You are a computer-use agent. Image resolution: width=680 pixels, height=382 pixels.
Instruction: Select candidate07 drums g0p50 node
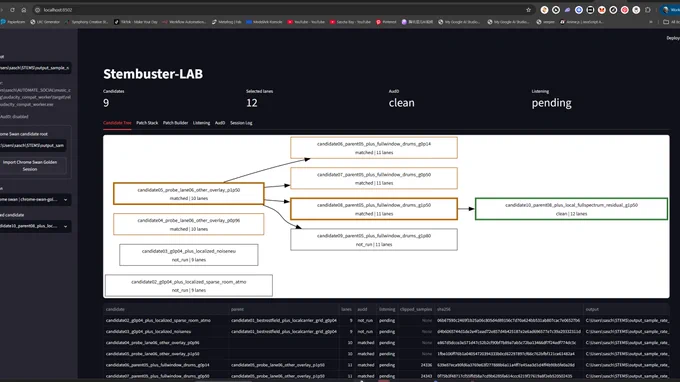pyautogui.click(x=374, y=178)
